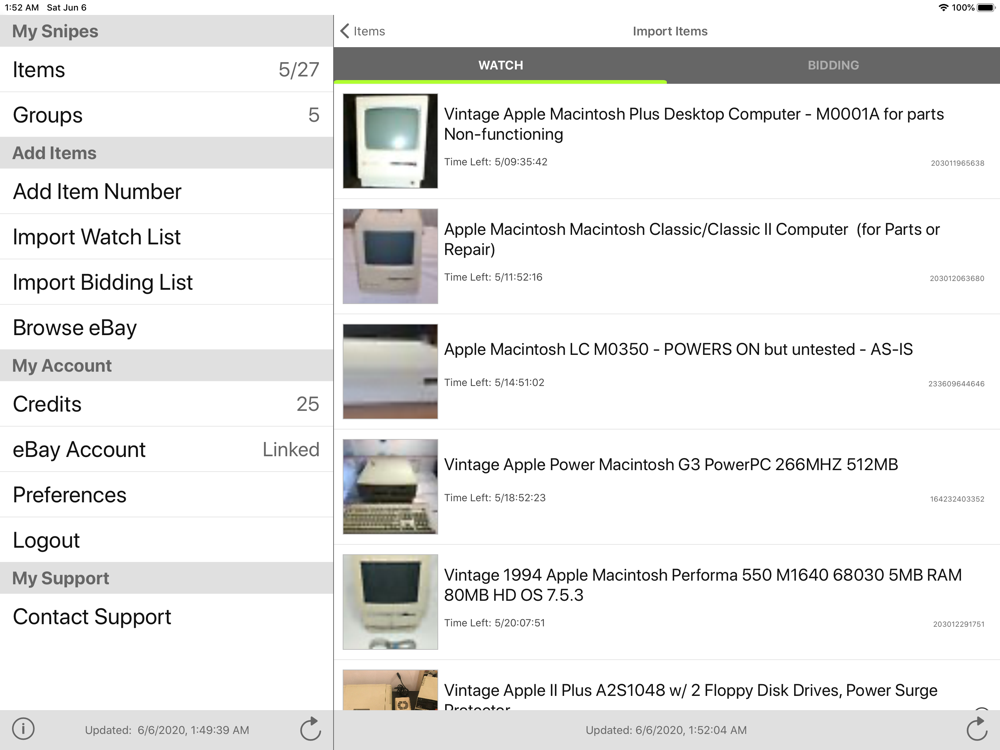Refresh the sidebar using the reload icon
Image resolution: width=1000 pixels, height=750 pixels.
(x=311, y=728)
